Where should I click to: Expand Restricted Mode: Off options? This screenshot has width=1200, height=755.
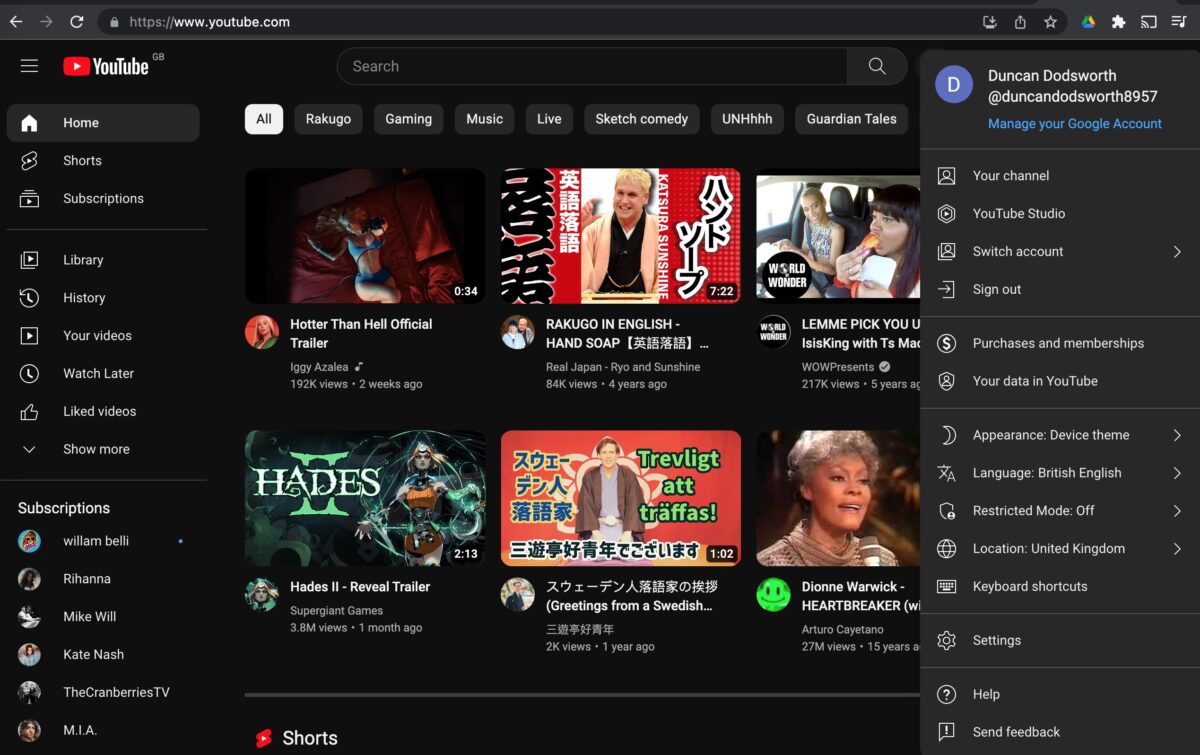point(1060,510)
